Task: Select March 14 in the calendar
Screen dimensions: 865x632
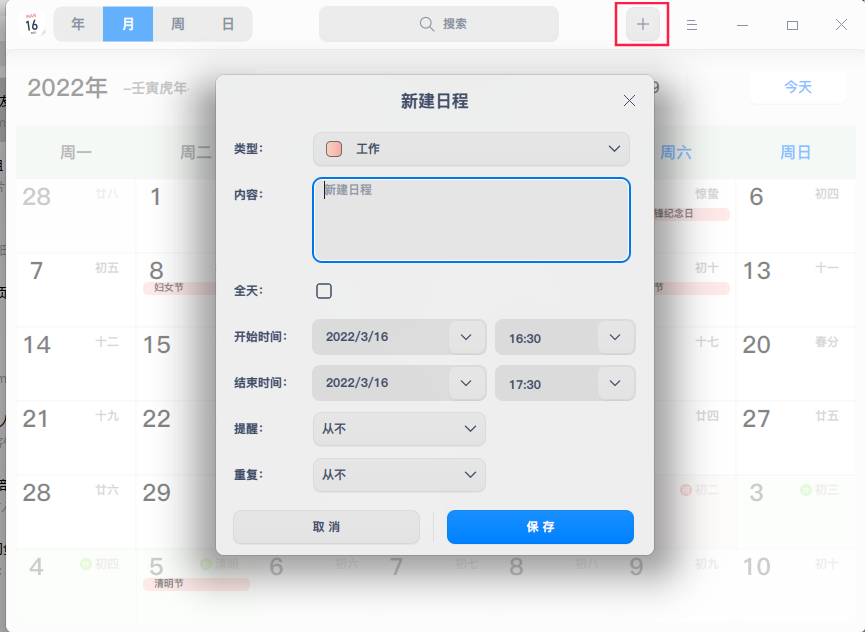Action: click(76, 363)
